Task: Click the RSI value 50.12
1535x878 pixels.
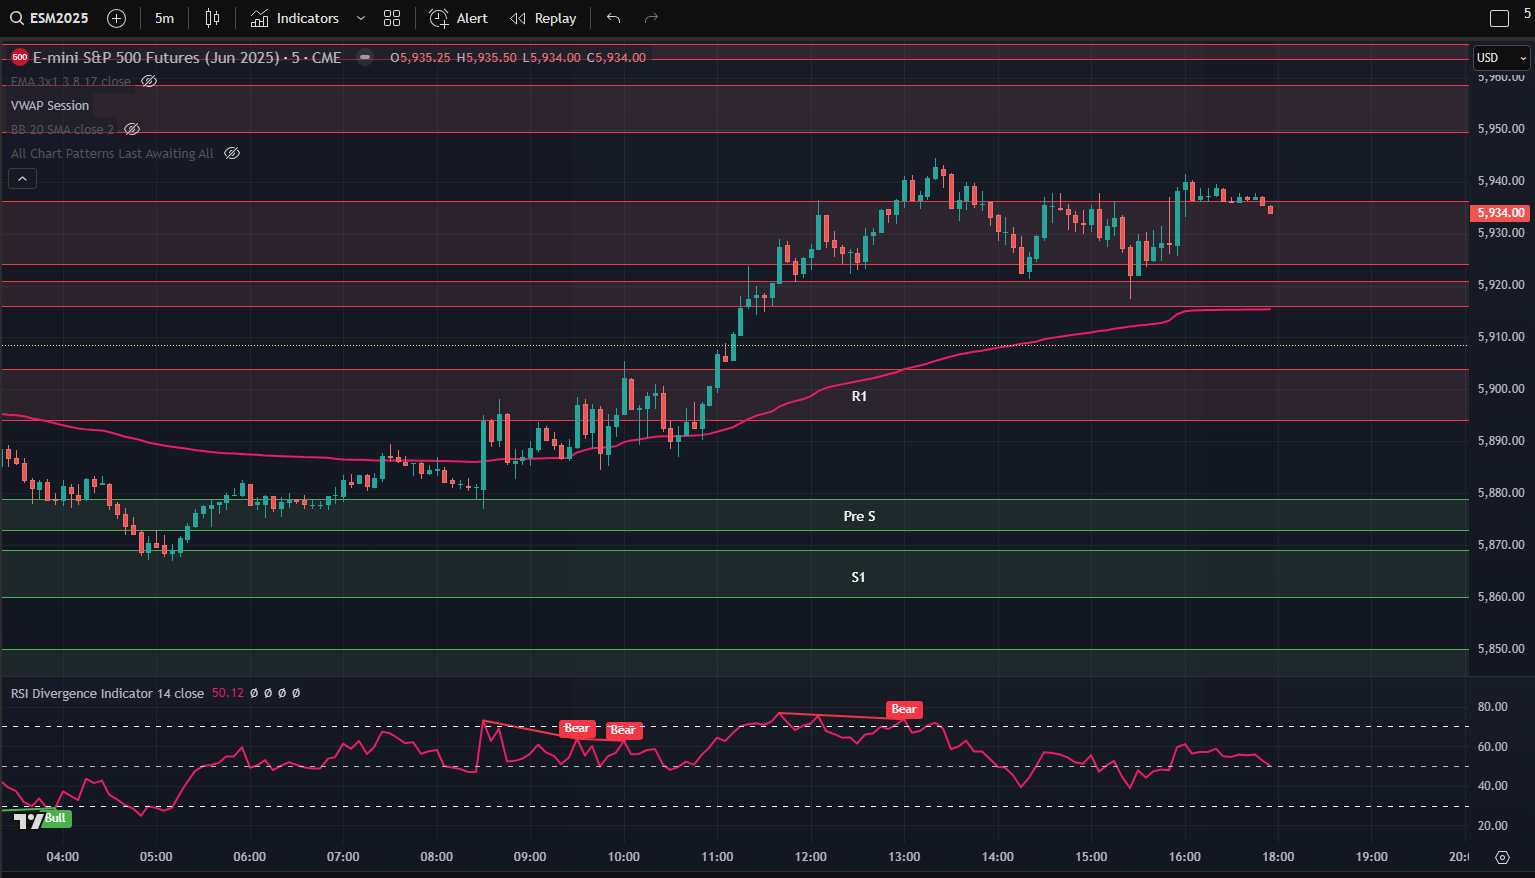Action: tap(228, 693)
